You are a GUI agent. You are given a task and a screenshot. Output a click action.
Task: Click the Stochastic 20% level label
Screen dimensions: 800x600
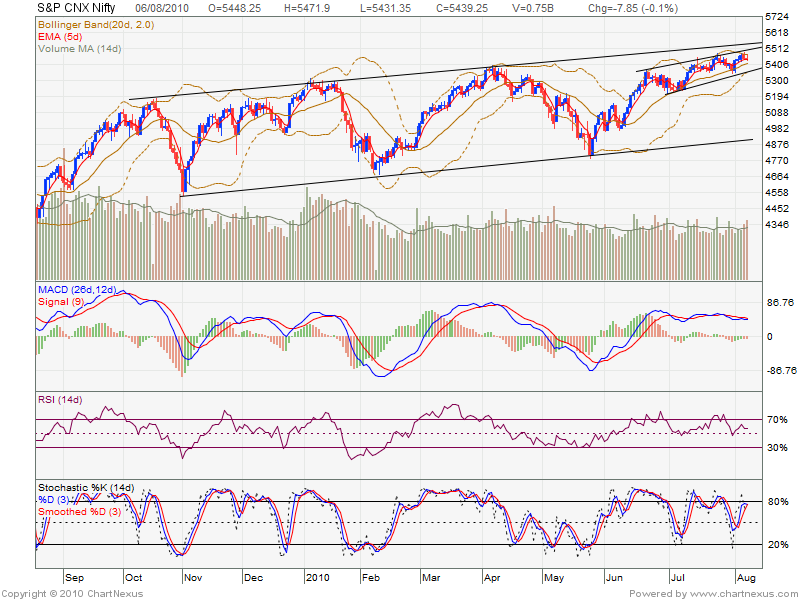point(776,544)
